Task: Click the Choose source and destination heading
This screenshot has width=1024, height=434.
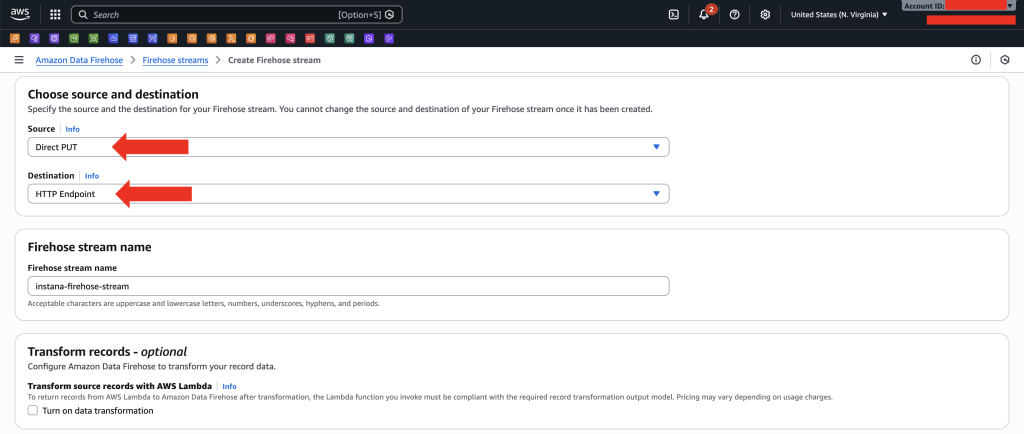Action: click(x=113, y=95)
